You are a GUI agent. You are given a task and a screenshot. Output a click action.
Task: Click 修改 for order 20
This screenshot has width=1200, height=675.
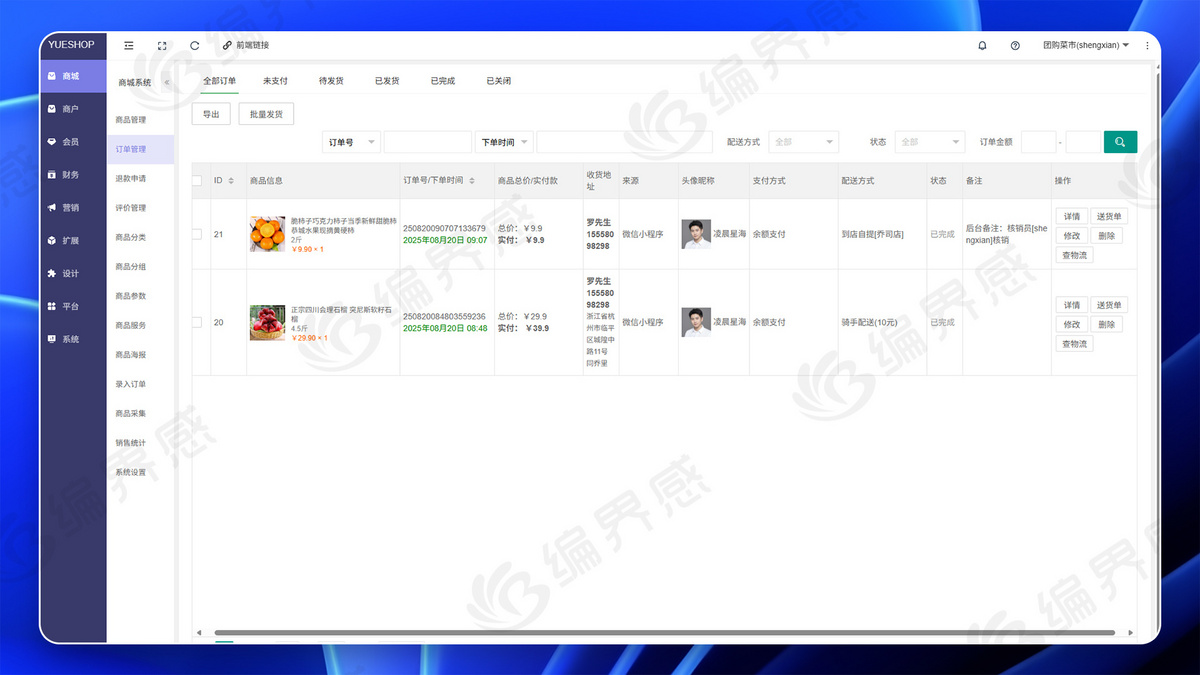[x=1072, y=324]
